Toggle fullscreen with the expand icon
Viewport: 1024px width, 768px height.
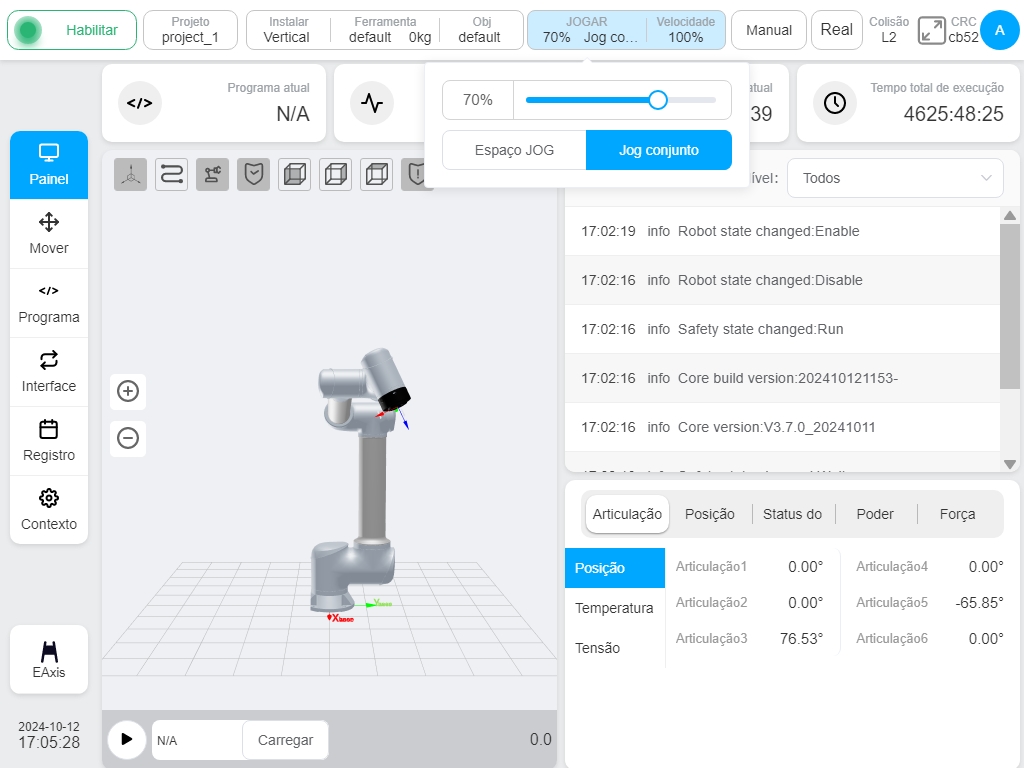click(x=931, y=30)
